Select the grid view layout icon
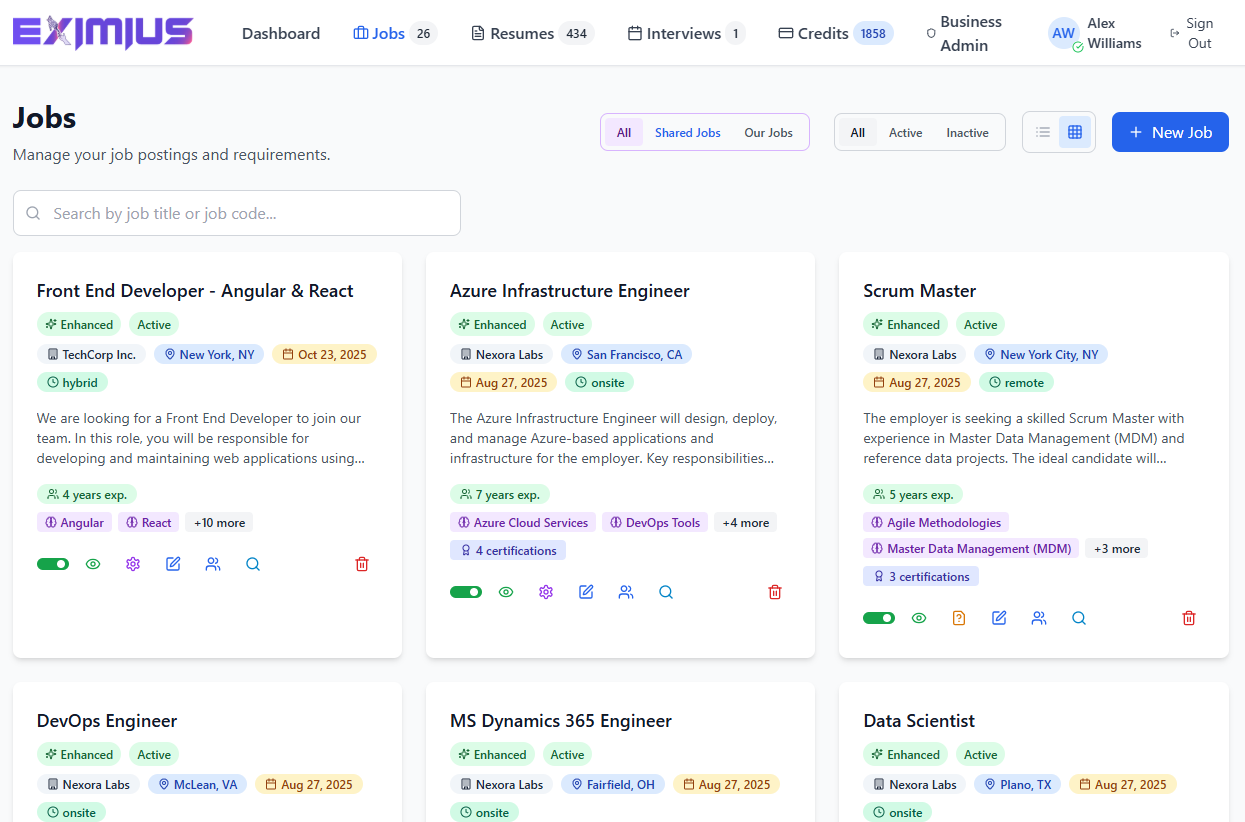Image resolution: width=1245 pixels, height=822 pixels. 1075,132
